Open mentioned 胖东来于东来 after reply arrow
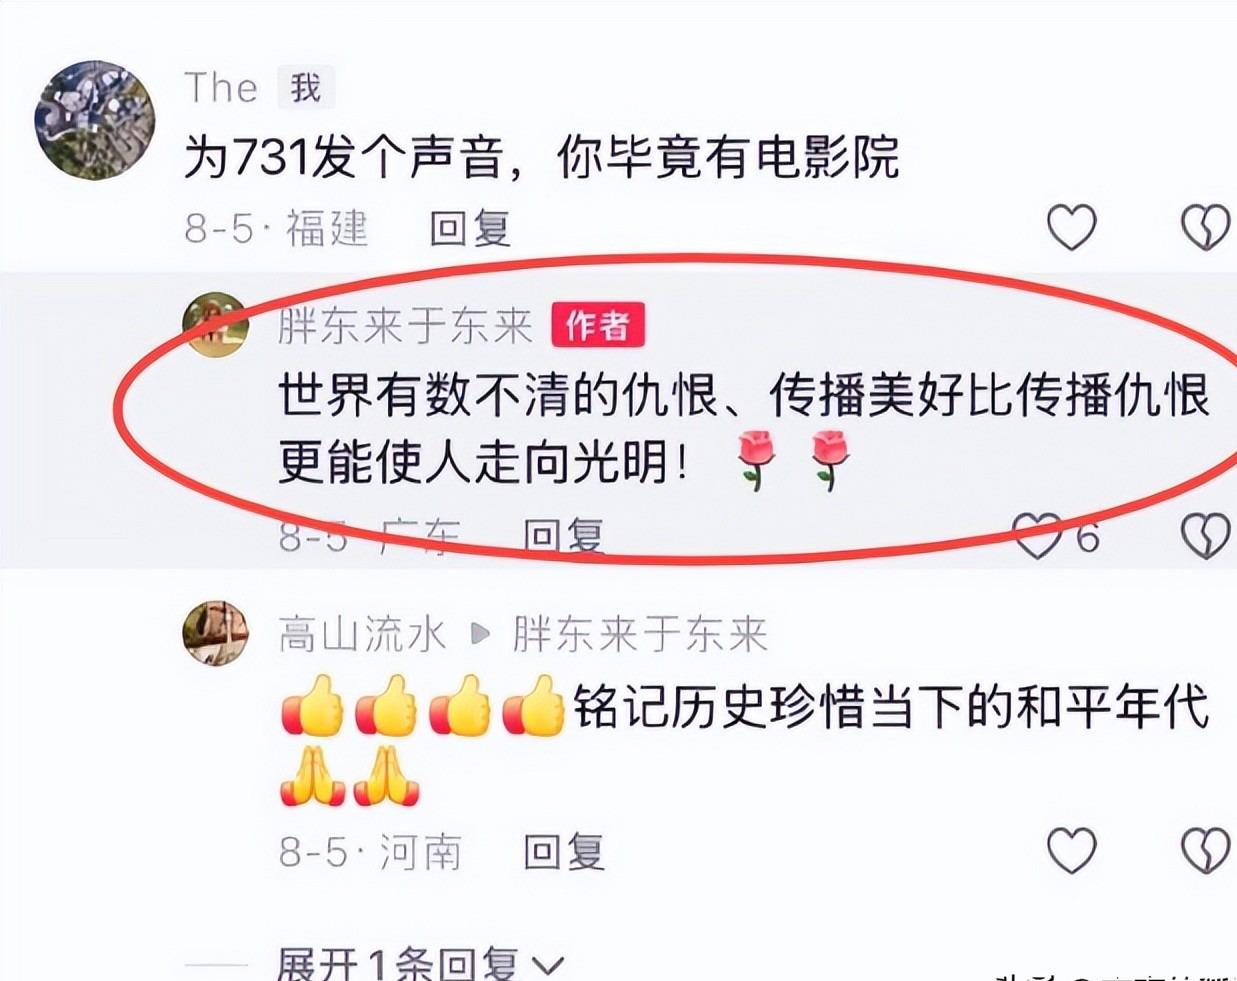The image size is (1237, 981). point(640,634)
